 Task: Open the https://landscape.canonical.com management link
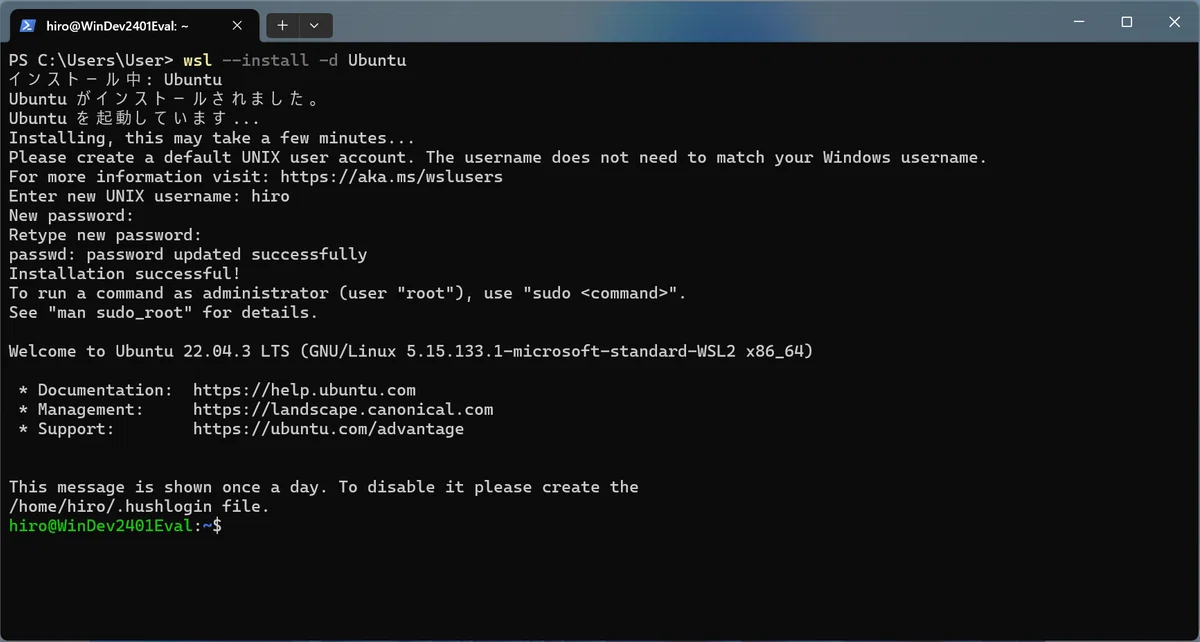click(x=343, y=409)
